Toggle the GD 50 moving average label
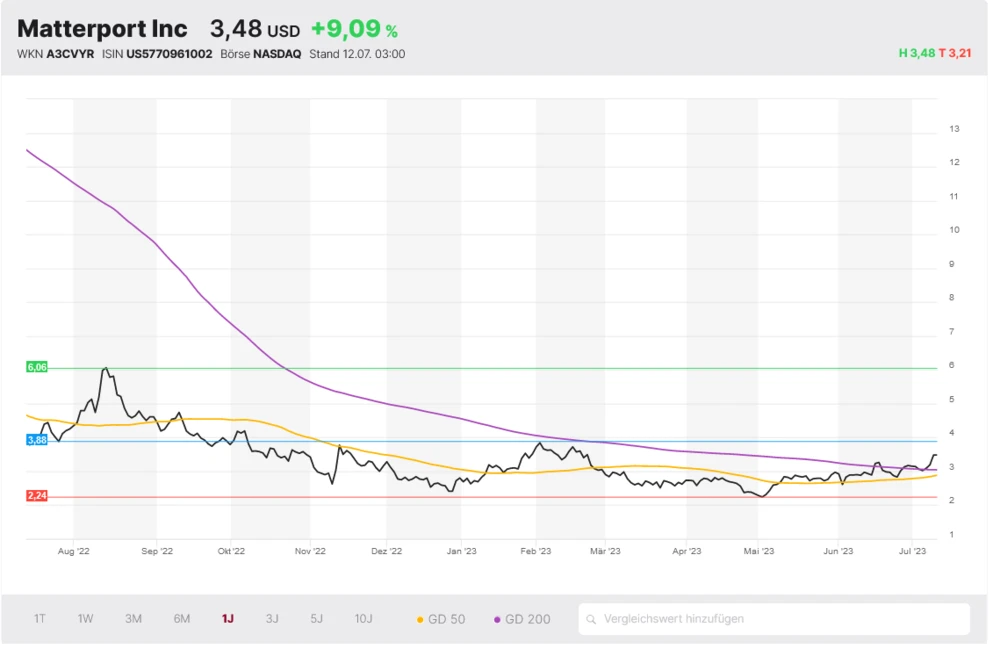Image resolution: width=1000 pixels, height=656 pixels. (446, 619)
